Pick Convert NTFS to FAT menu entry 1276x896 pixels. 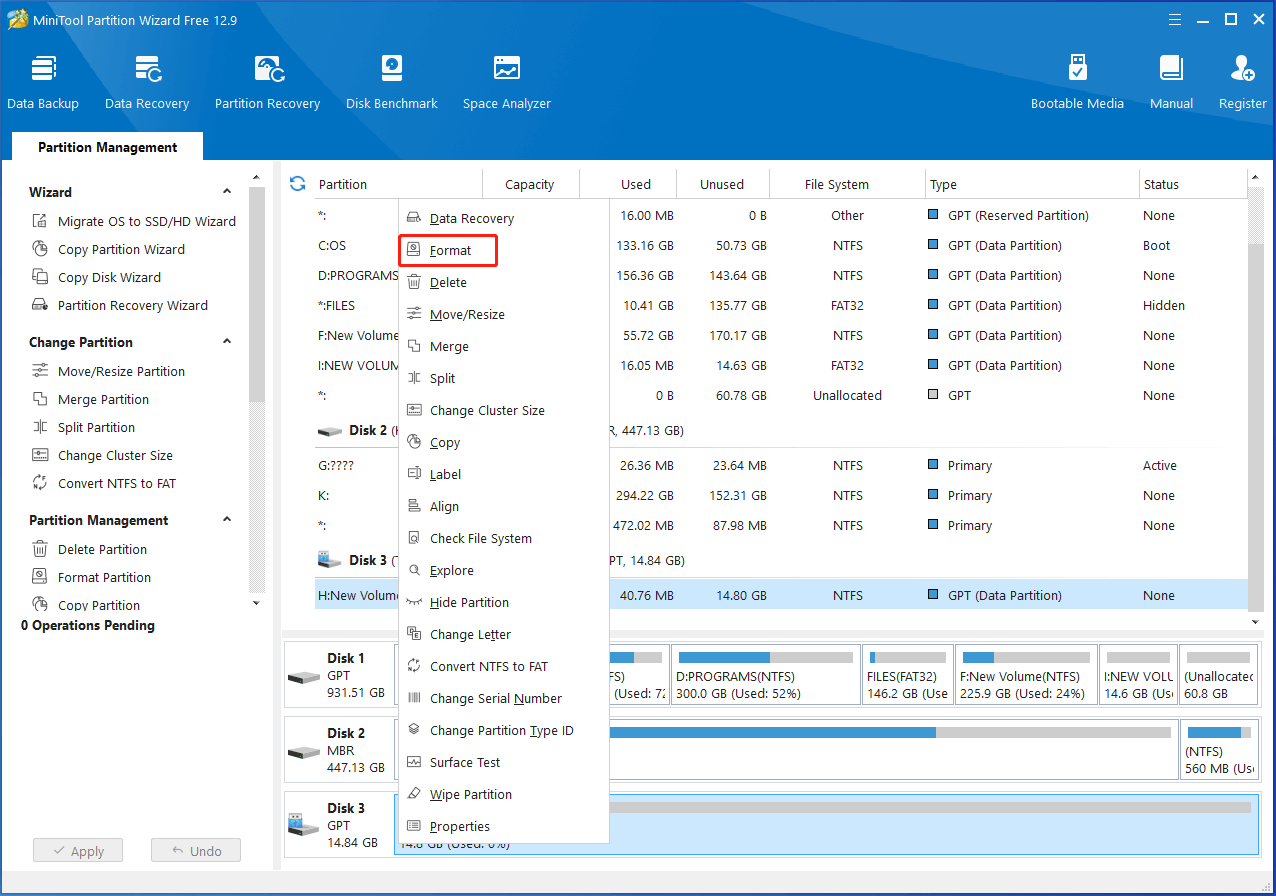[x=488, y=667]
